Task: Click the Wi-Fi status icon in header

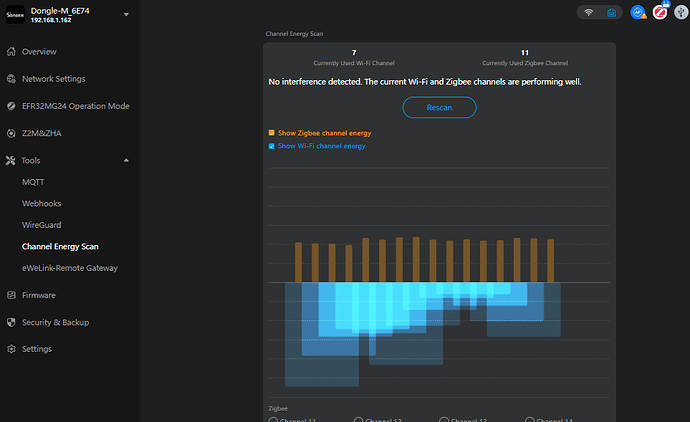Action: pyautogui.click(x=589, y=13)
